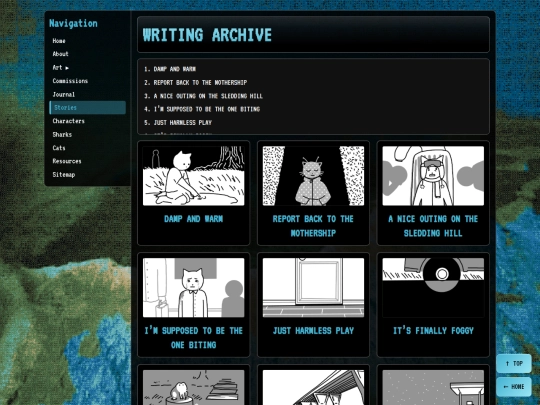Open the Characters page
The height and width of the screenshot is (405, 540).
pos(69,121)
